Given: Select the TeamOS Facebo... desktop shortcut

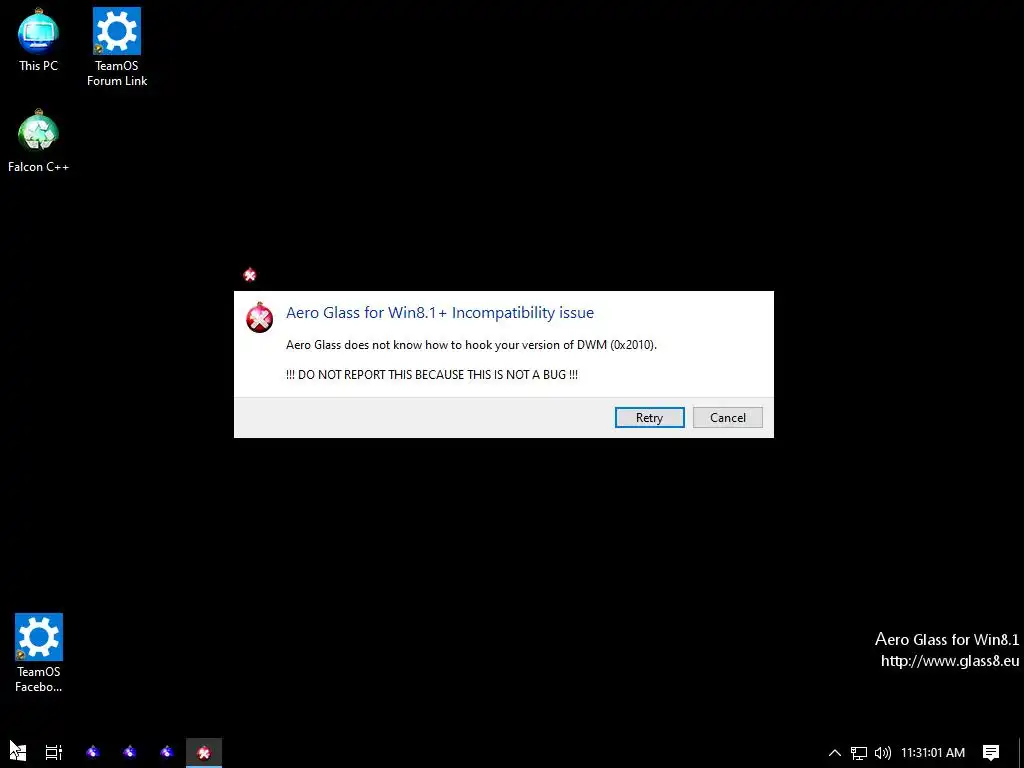Looking at the screenshot, I should [39, 652].
